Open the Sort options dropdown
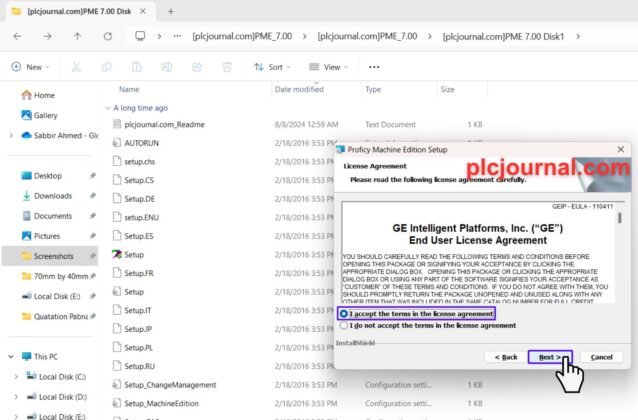 274,67
